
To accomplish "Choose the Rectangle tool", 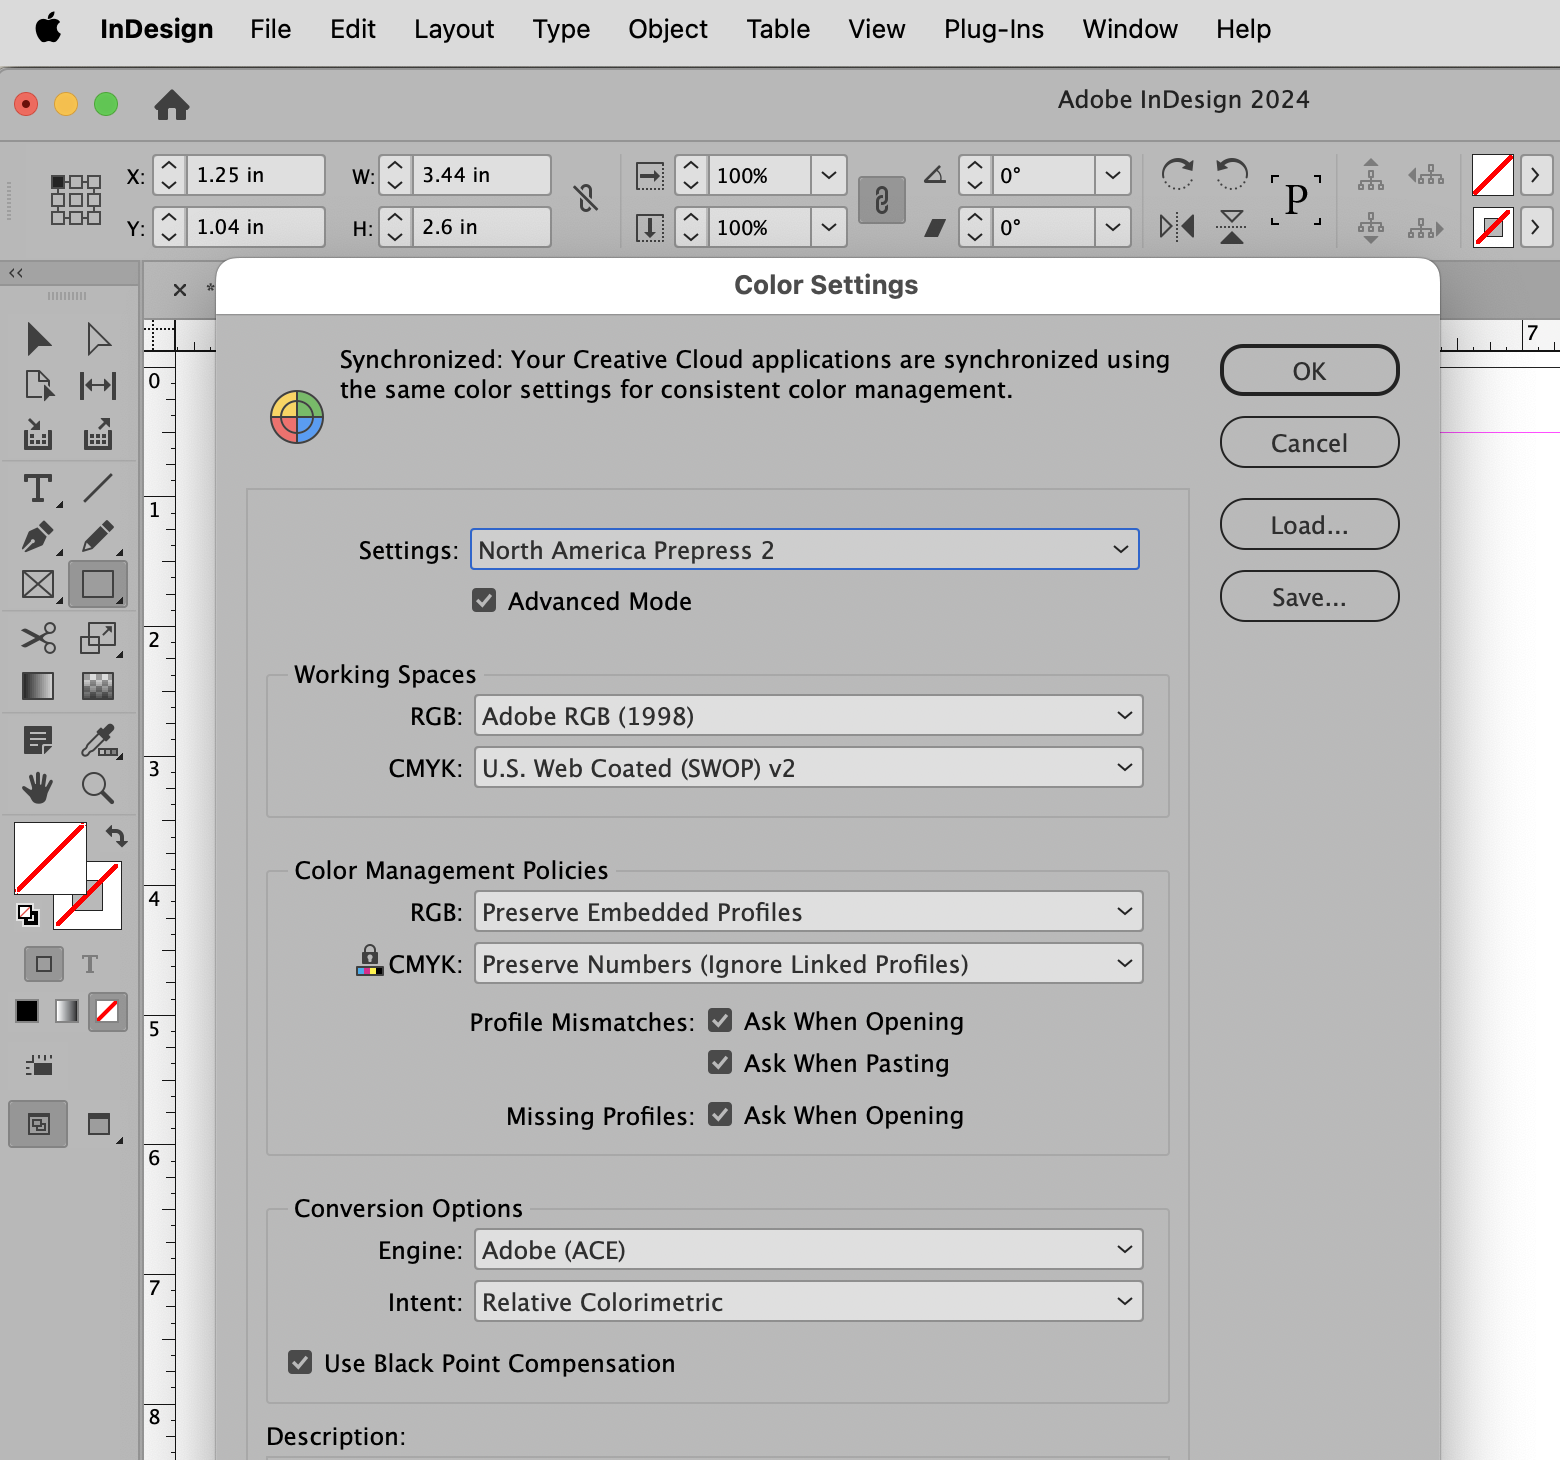I will pyautogui.click(x=98, y=584).
